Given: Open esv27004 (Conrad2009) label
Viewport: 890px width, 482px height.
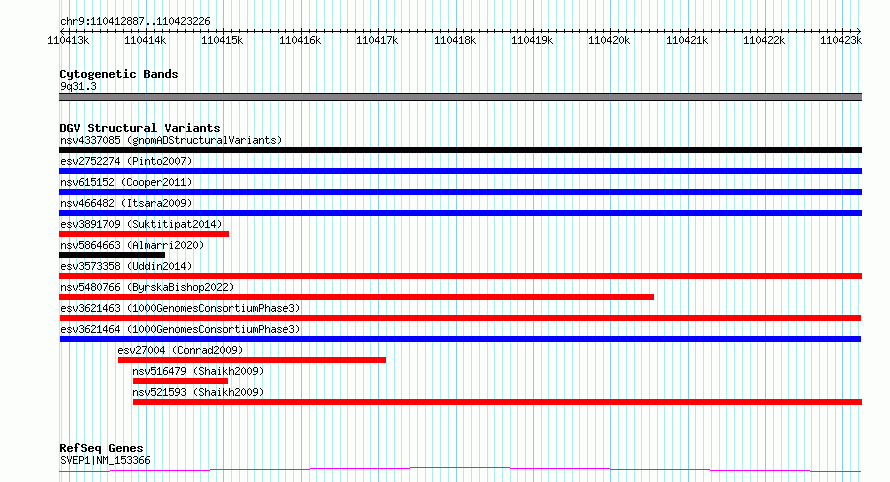Looking at the screenshot, I should coord(180,350).
